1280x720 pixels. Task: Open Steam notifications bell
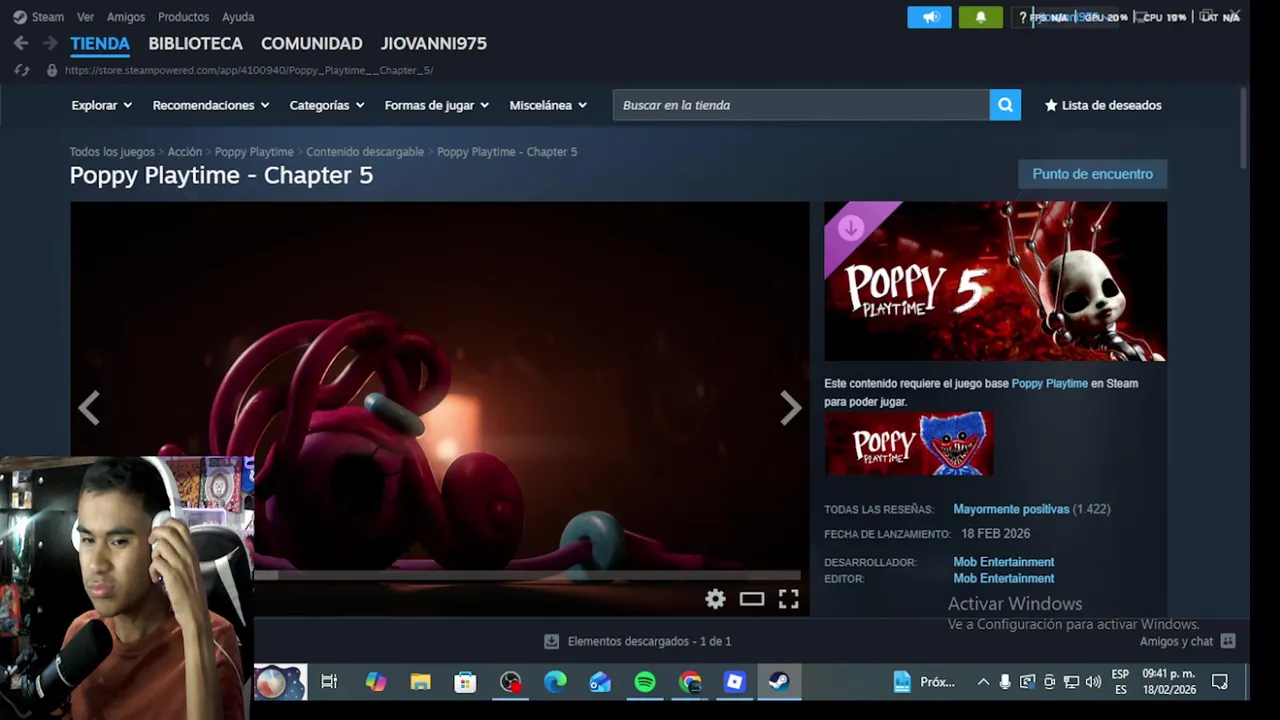(980, 17)
